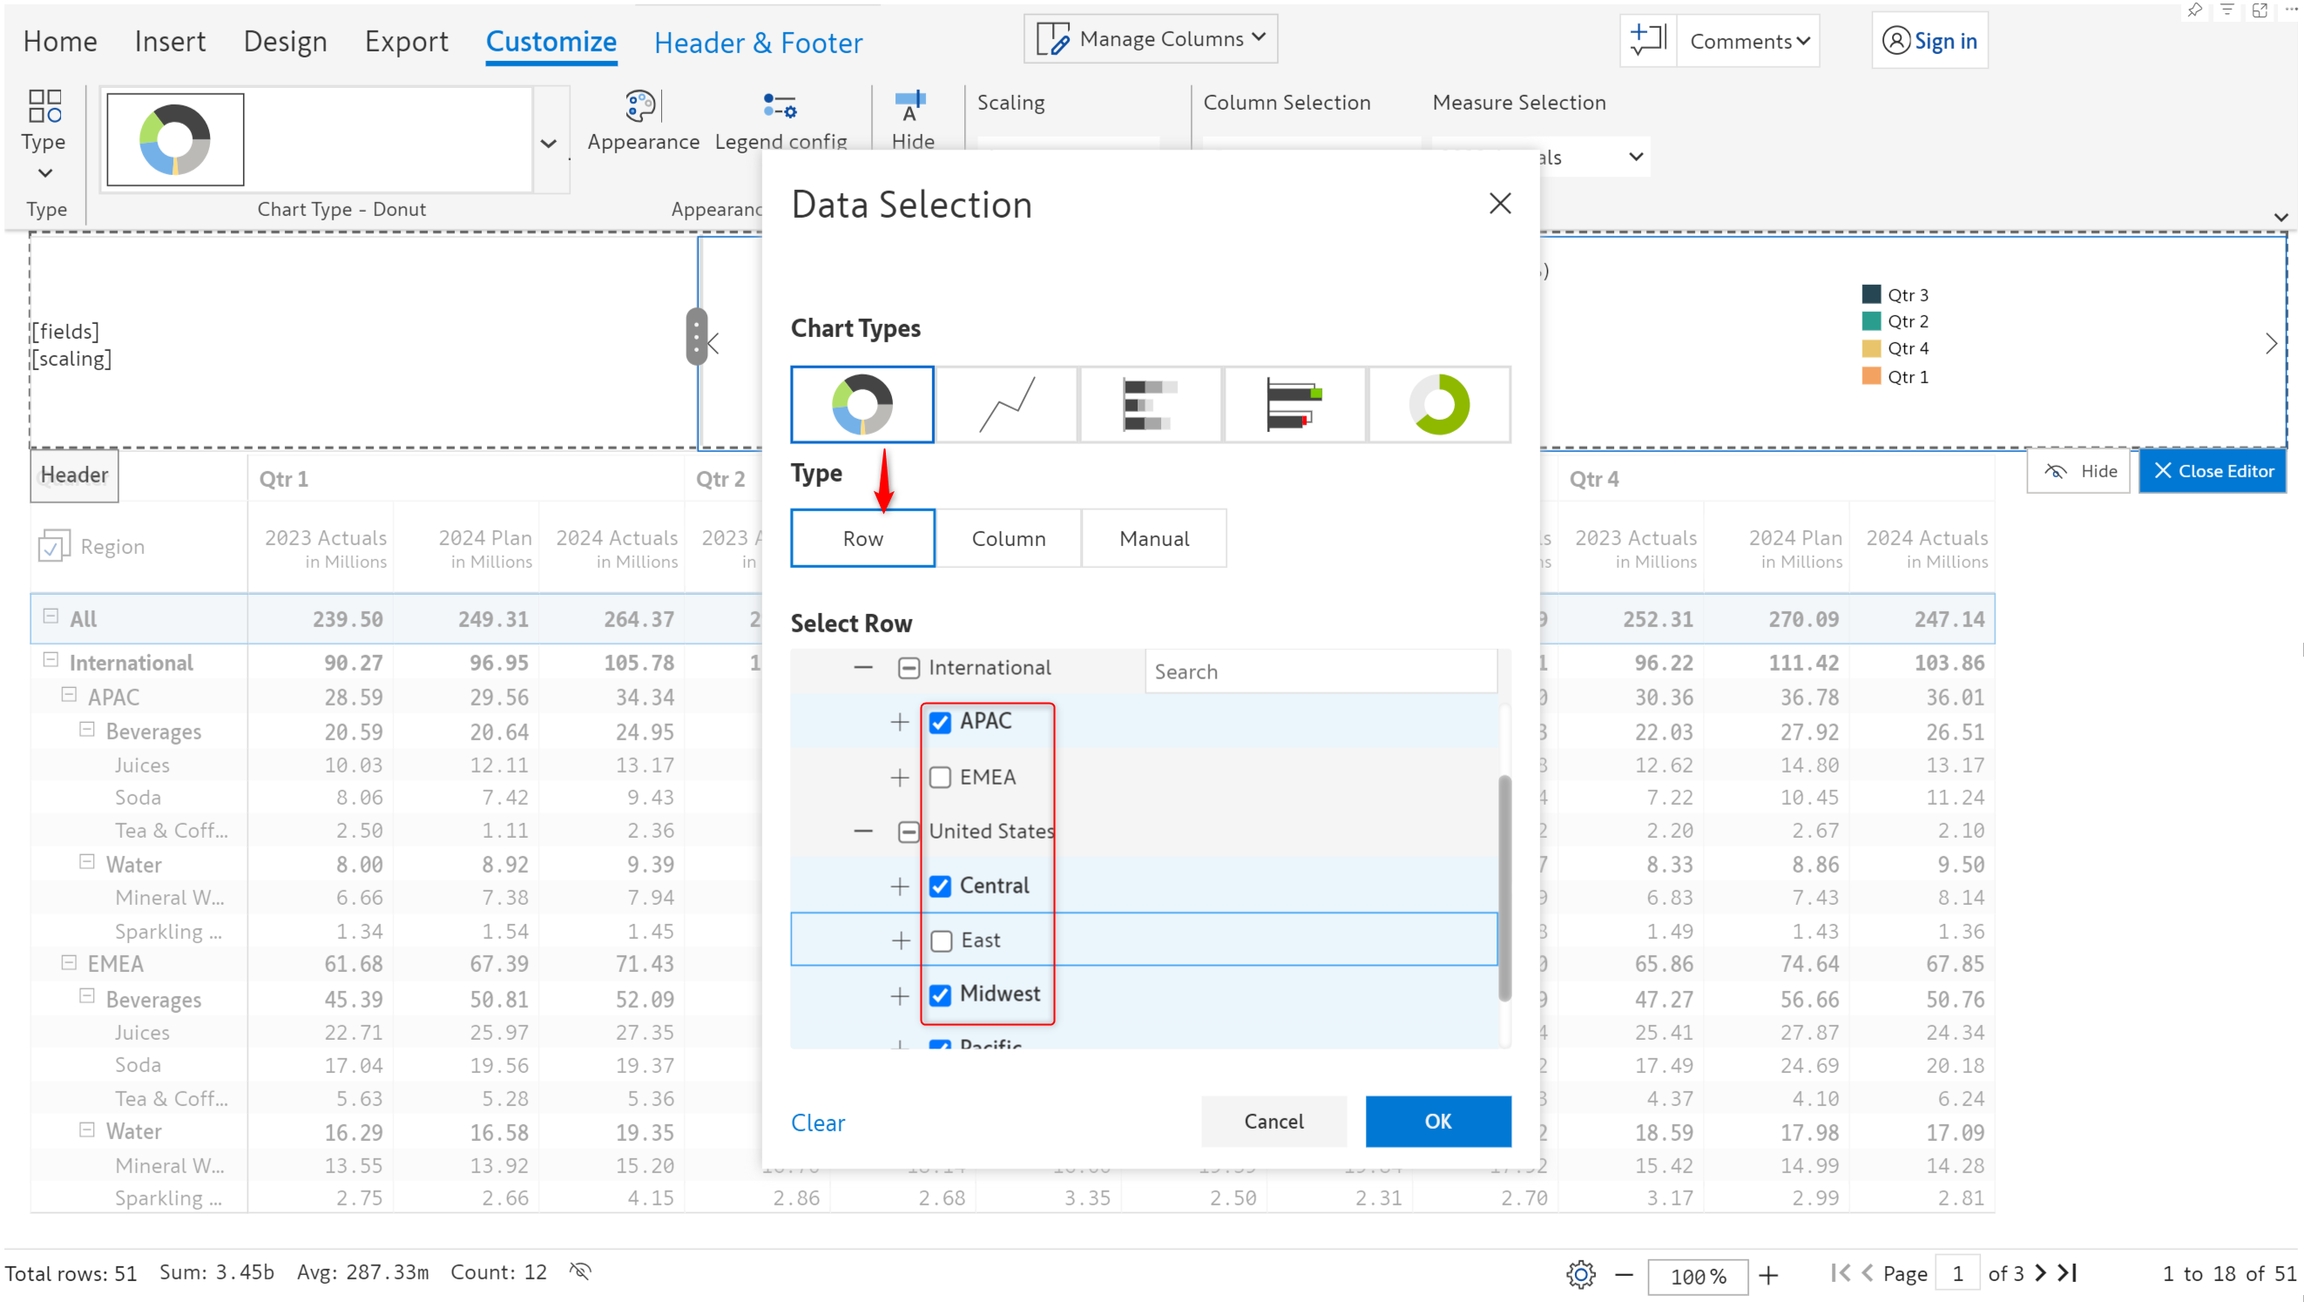Check the East region checkbox

point(941,940)
